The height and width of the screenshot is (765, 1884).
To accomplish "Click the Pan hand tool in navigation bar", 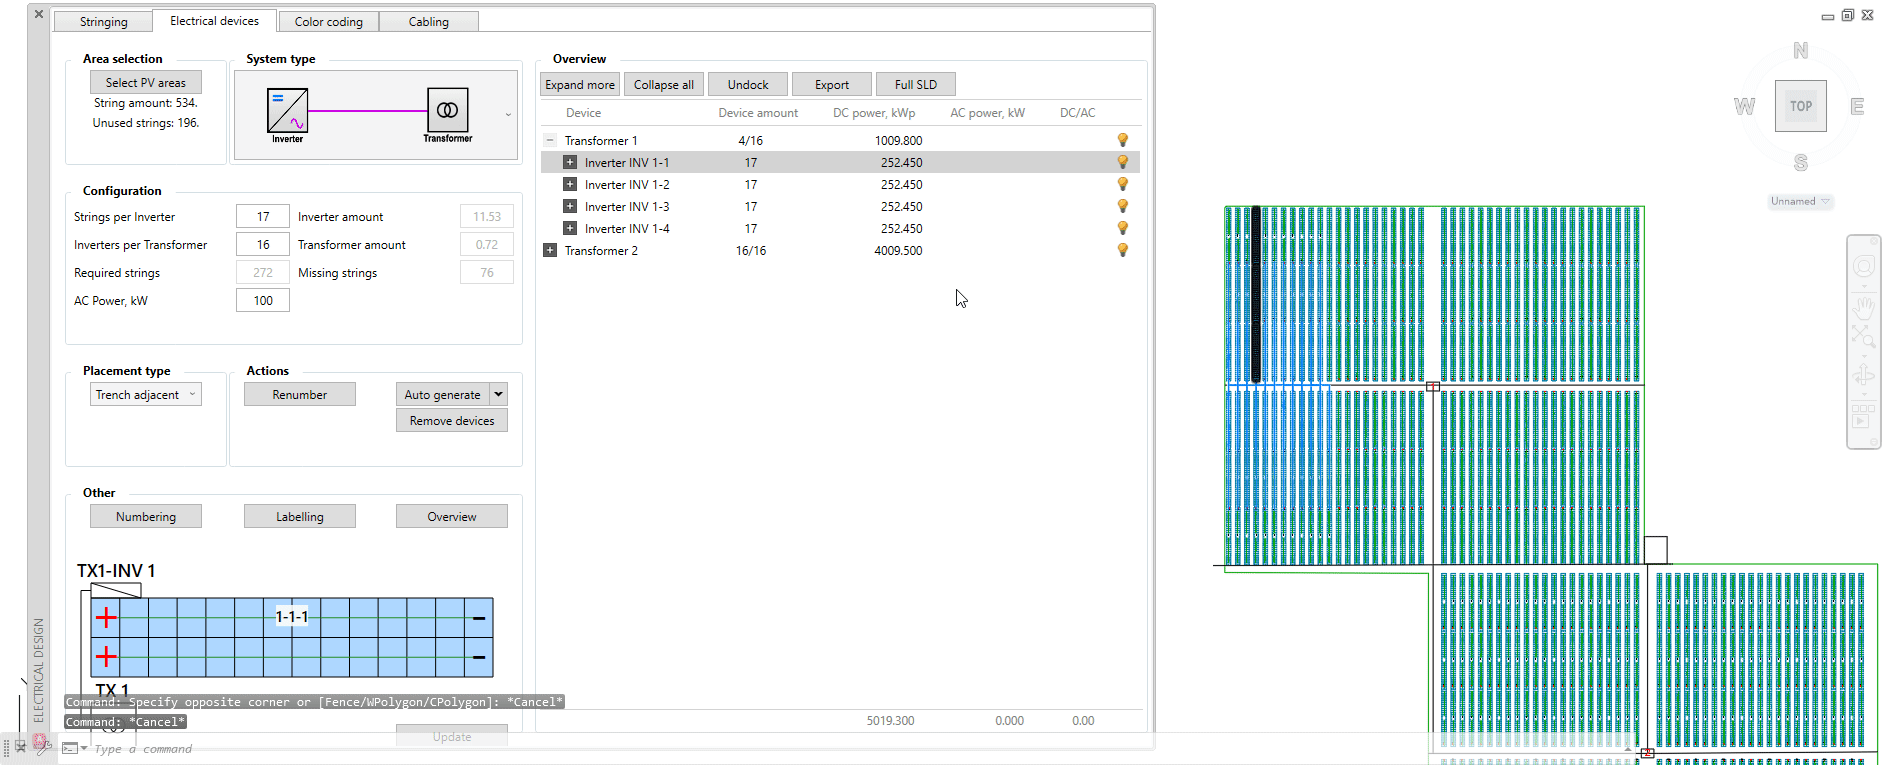I will 1863,308.
